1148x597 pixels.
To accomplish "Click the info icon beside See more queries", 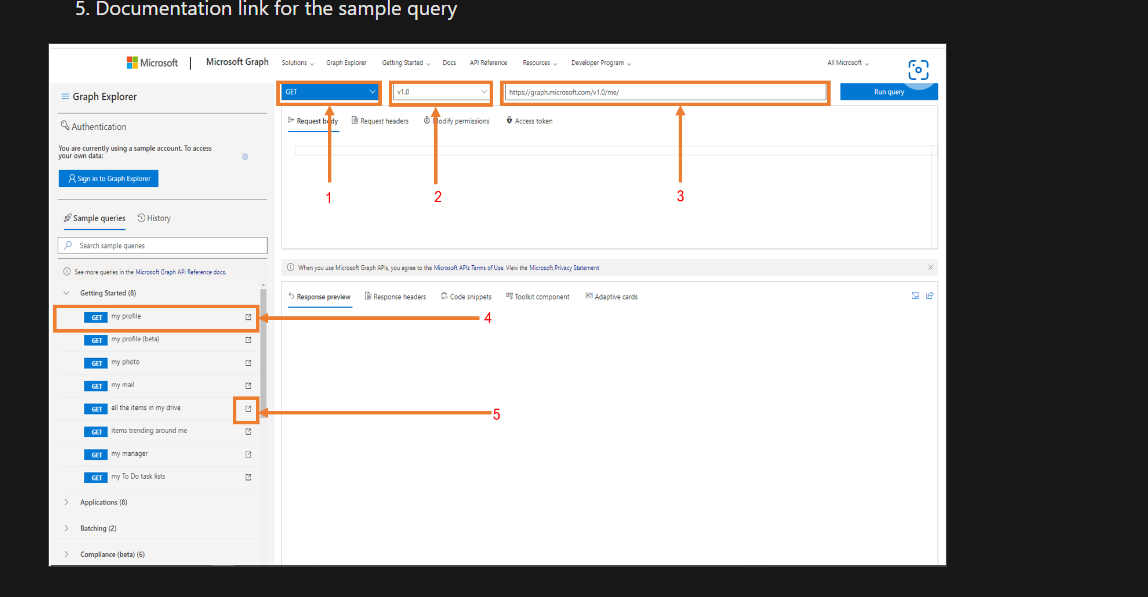I will 67,272.
